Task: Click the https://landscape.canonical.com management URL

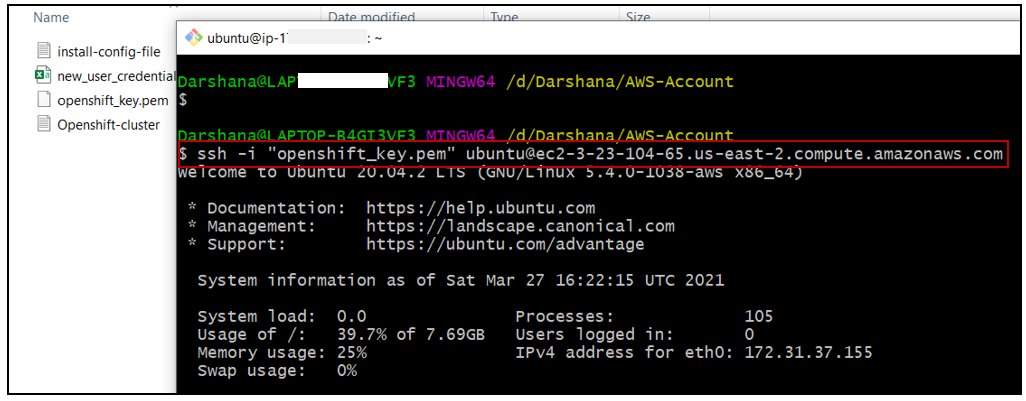Action: point(520,226)
